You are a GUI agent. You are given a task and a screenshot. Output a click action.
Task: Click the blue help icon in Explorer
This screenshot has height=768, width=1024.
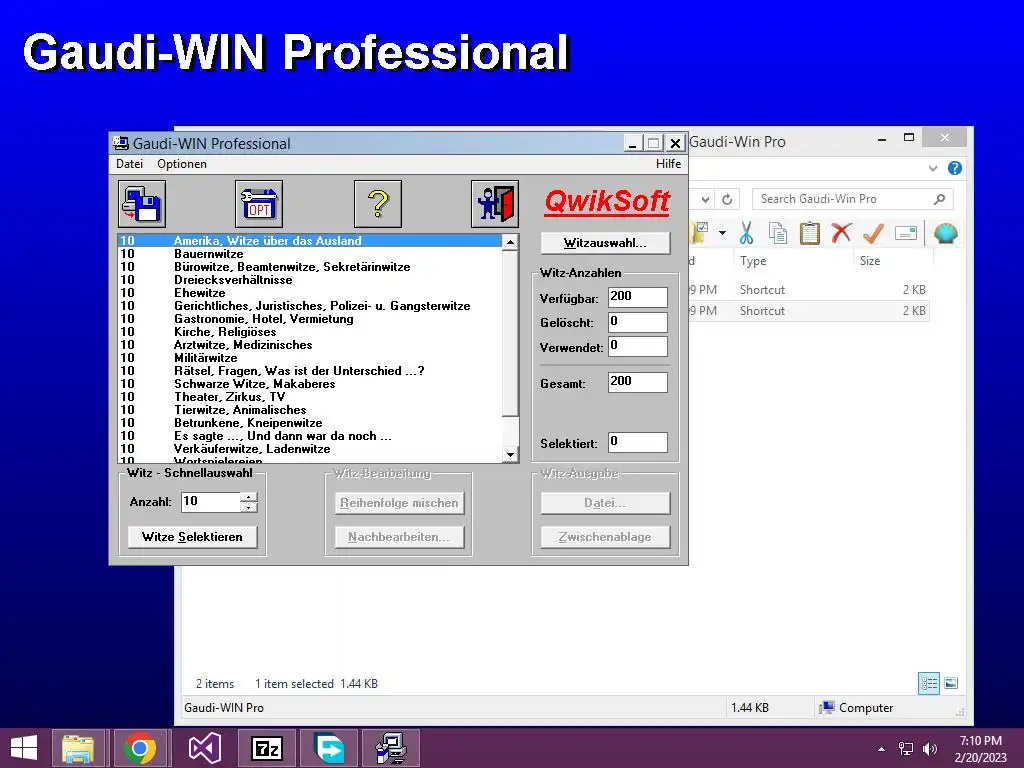point(954,168)
